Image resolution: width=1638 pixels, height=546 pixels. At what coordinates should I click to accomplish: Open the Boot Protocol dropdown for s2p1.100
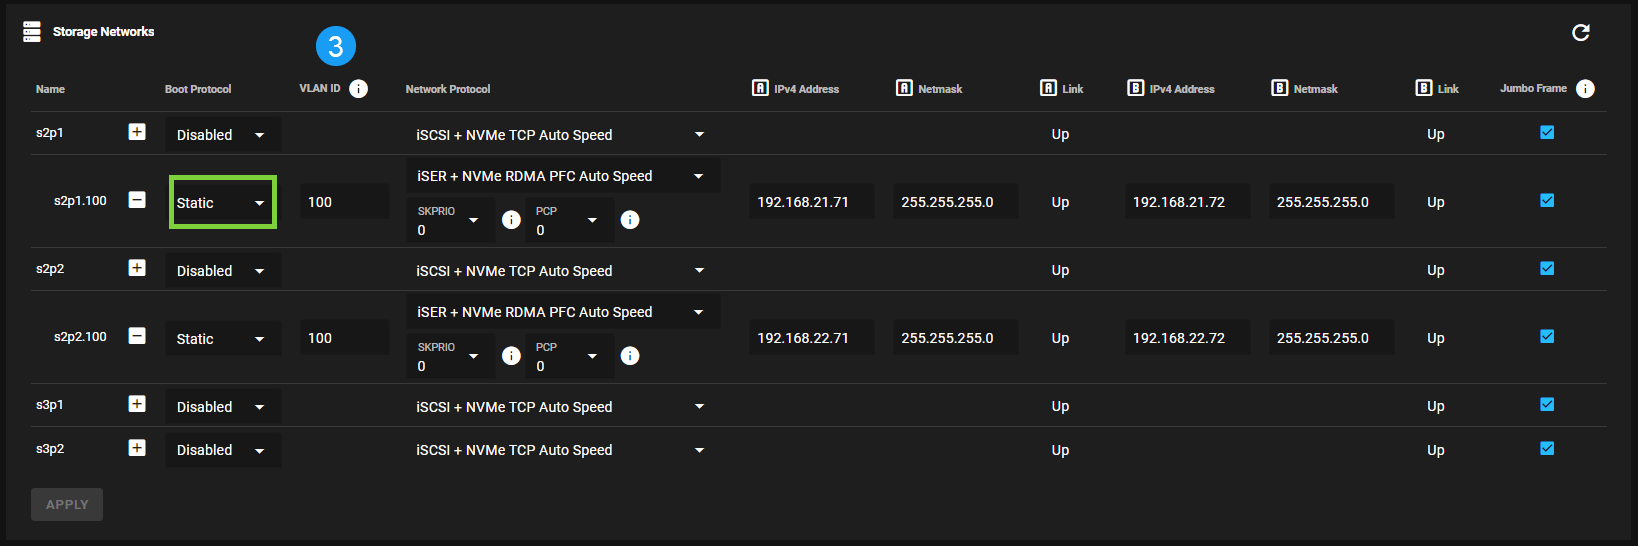click(222, 203)
